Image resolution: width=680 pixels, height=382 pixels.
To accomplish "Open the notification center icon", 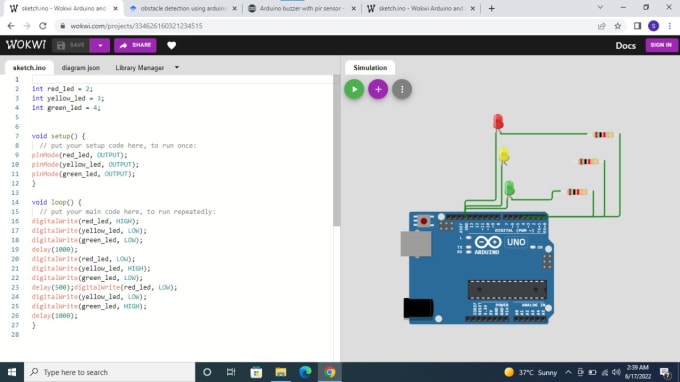I will tap(665, 372).
